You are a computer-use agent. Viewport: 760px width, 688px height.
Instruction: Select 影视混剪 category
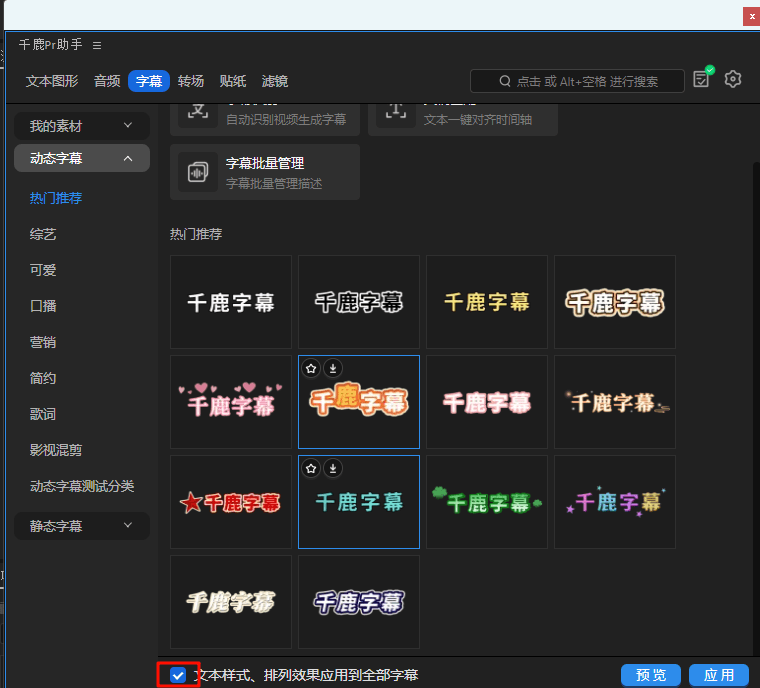[56, 450]
